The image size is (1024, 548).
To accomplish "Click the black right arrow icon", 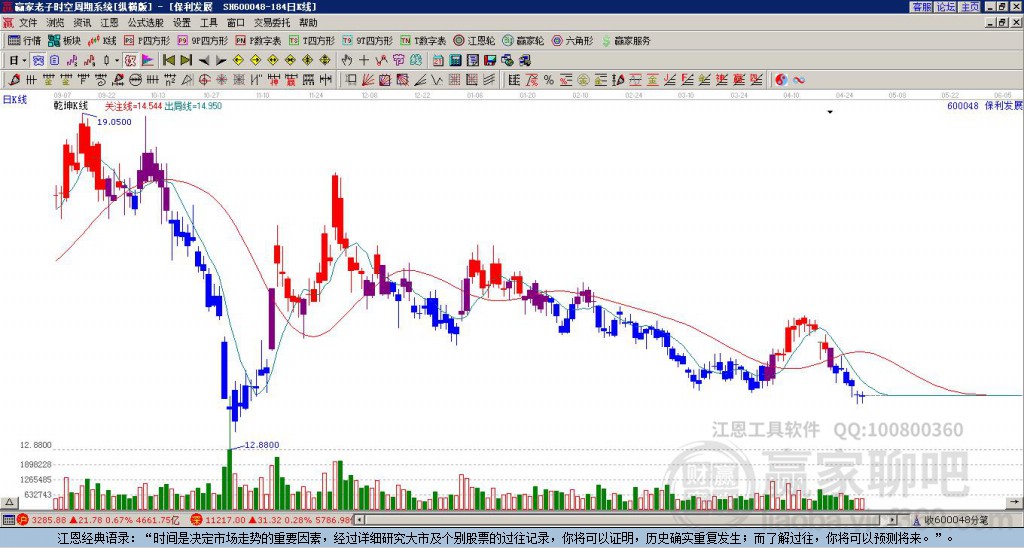I will tap(221, 61).
